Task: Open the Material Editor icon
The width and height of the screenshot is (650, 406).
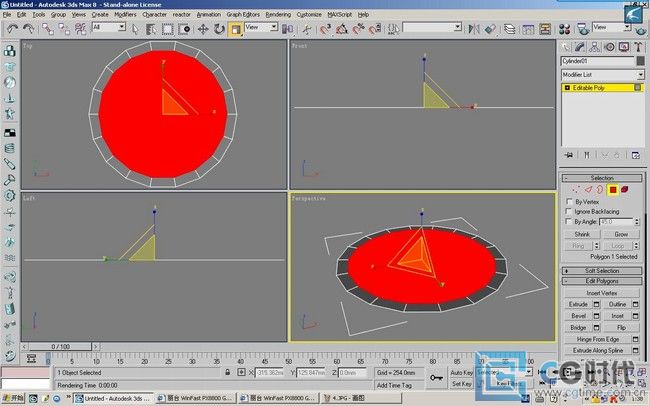Action: point(564,29)
